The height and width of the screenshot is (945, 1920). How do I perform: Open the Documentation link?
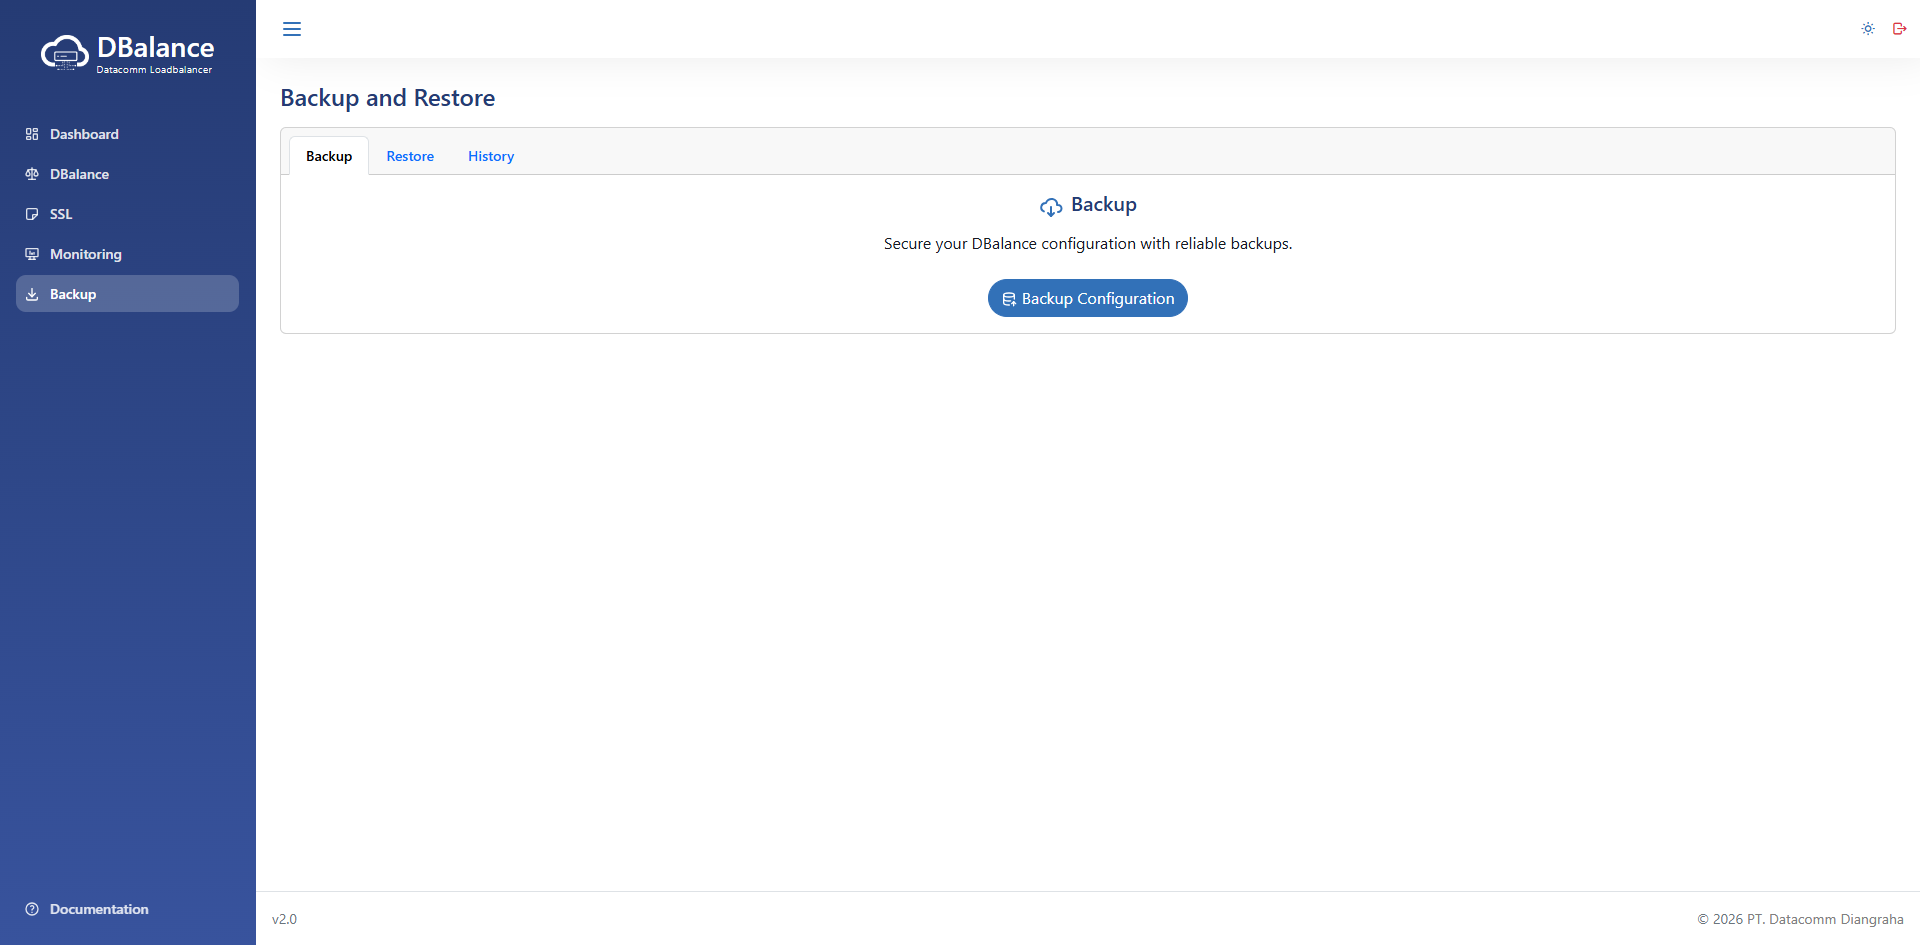98,909
